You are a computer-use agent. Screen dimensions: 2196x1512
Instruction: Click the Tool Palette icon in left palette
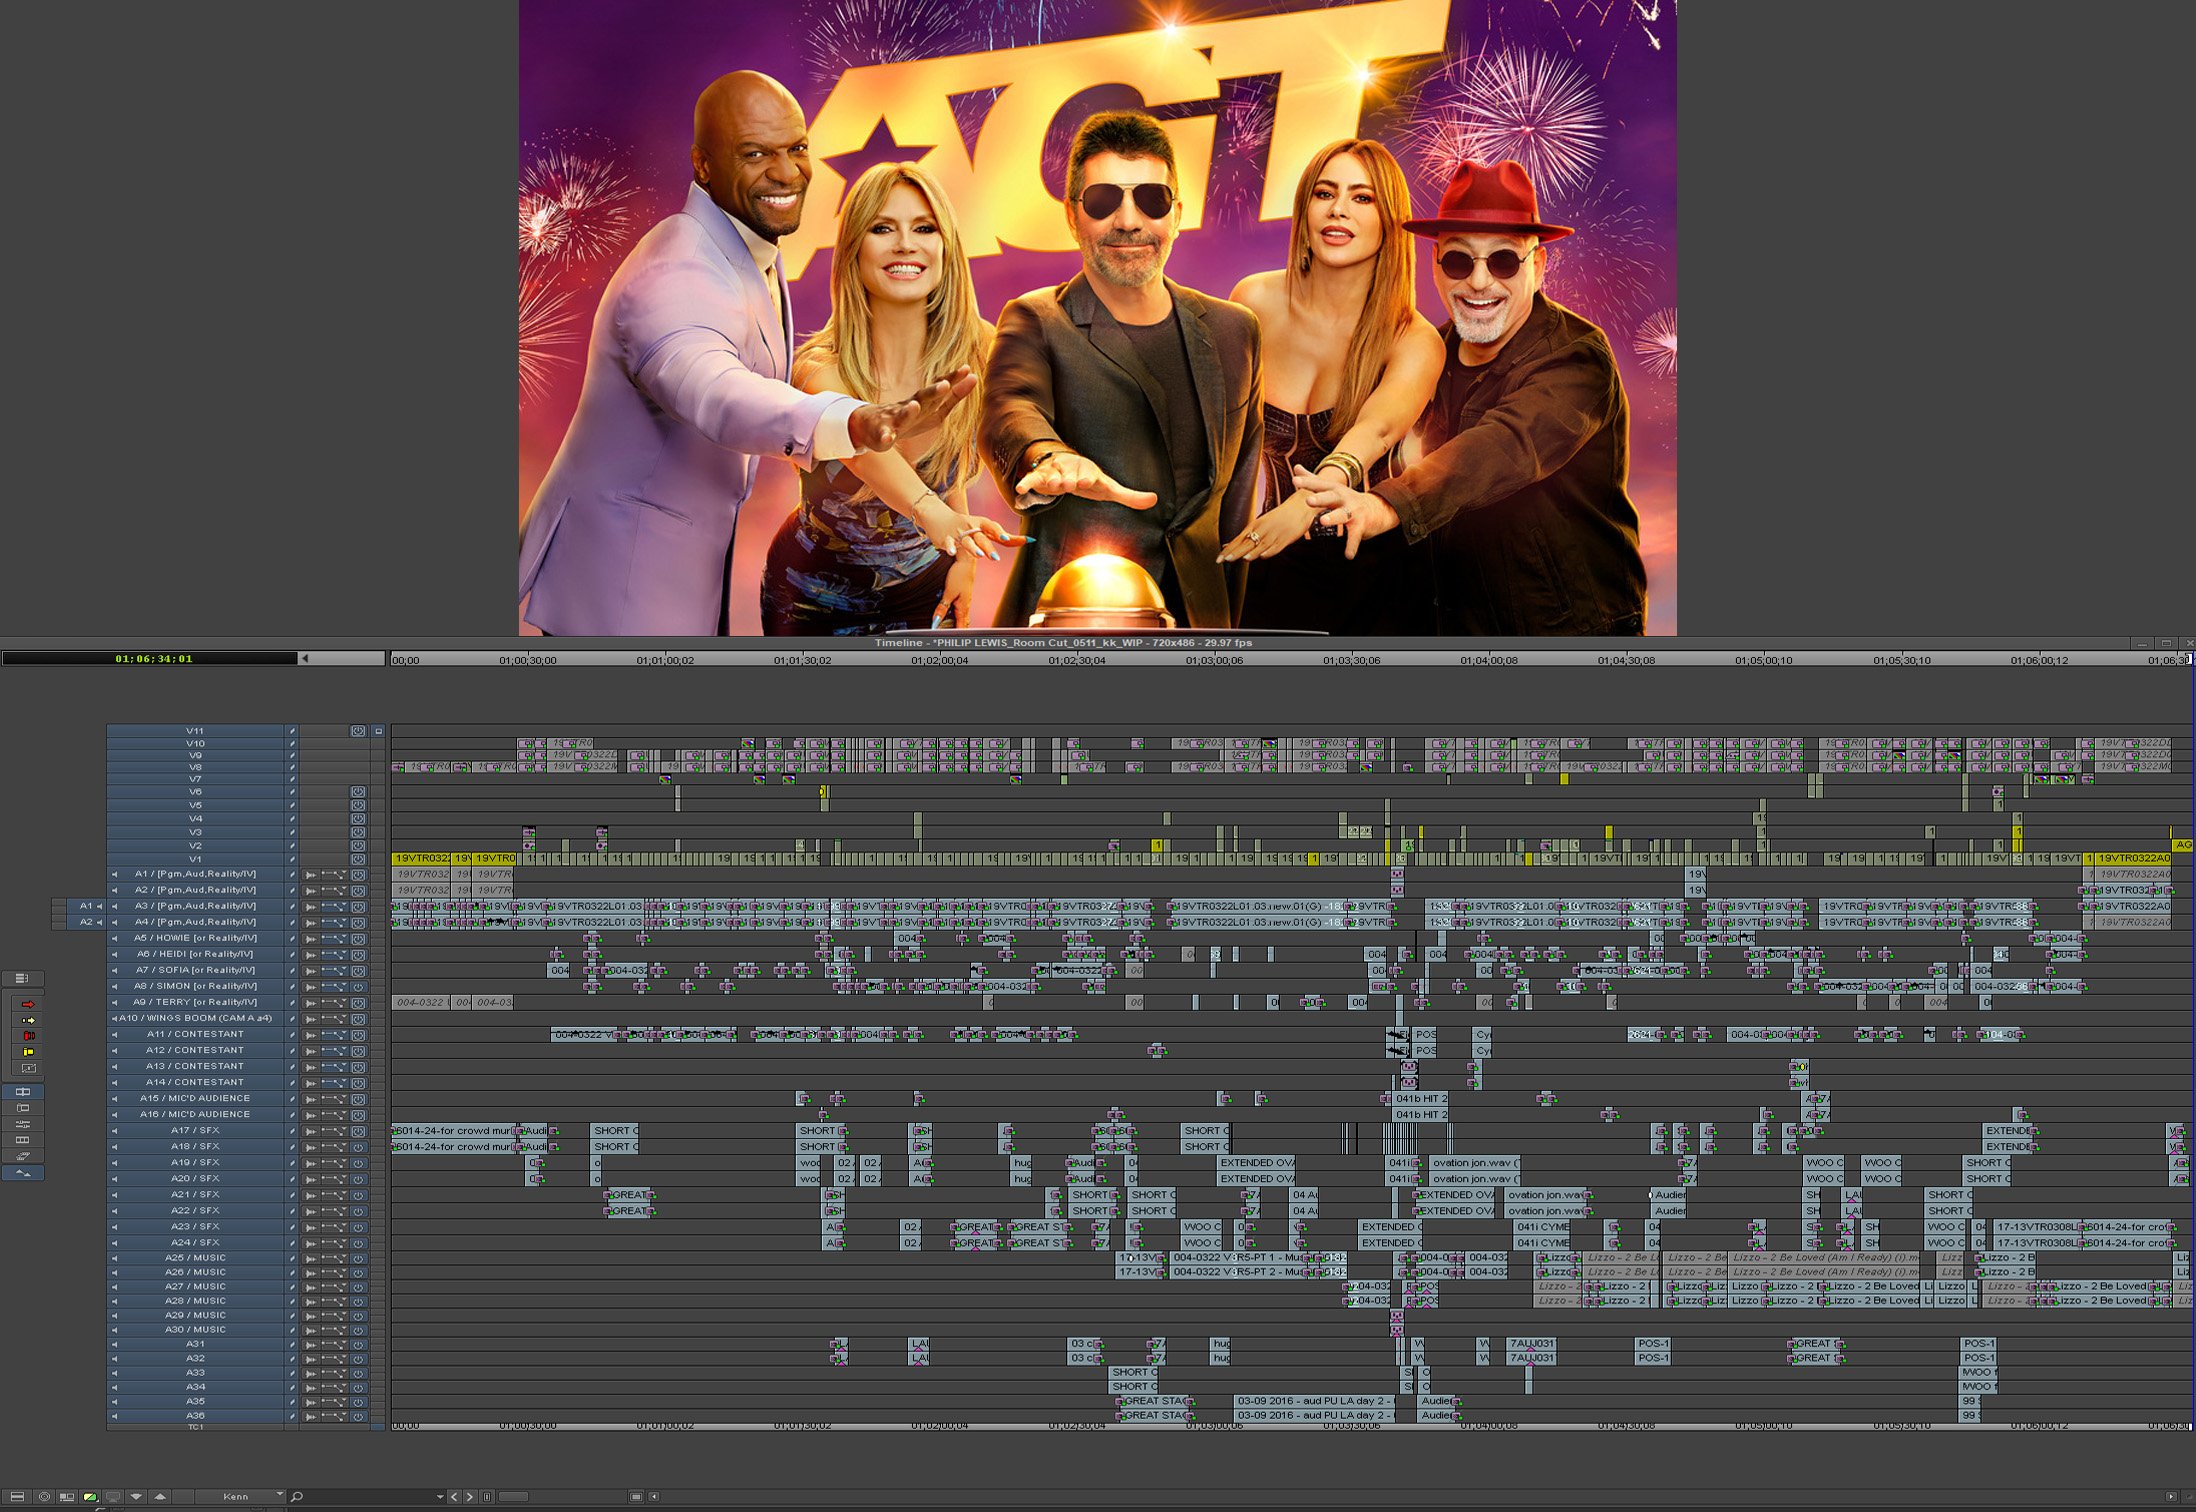coord(23,1156)
